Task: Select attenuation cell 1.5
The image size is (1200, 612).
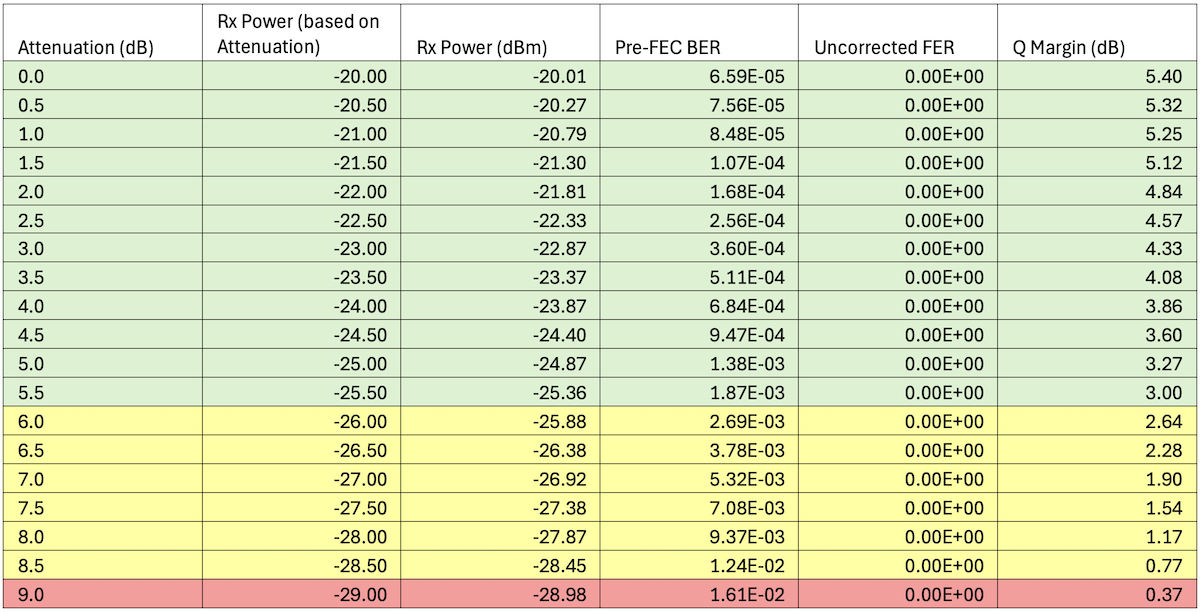Action: click(x=102, y=162)
